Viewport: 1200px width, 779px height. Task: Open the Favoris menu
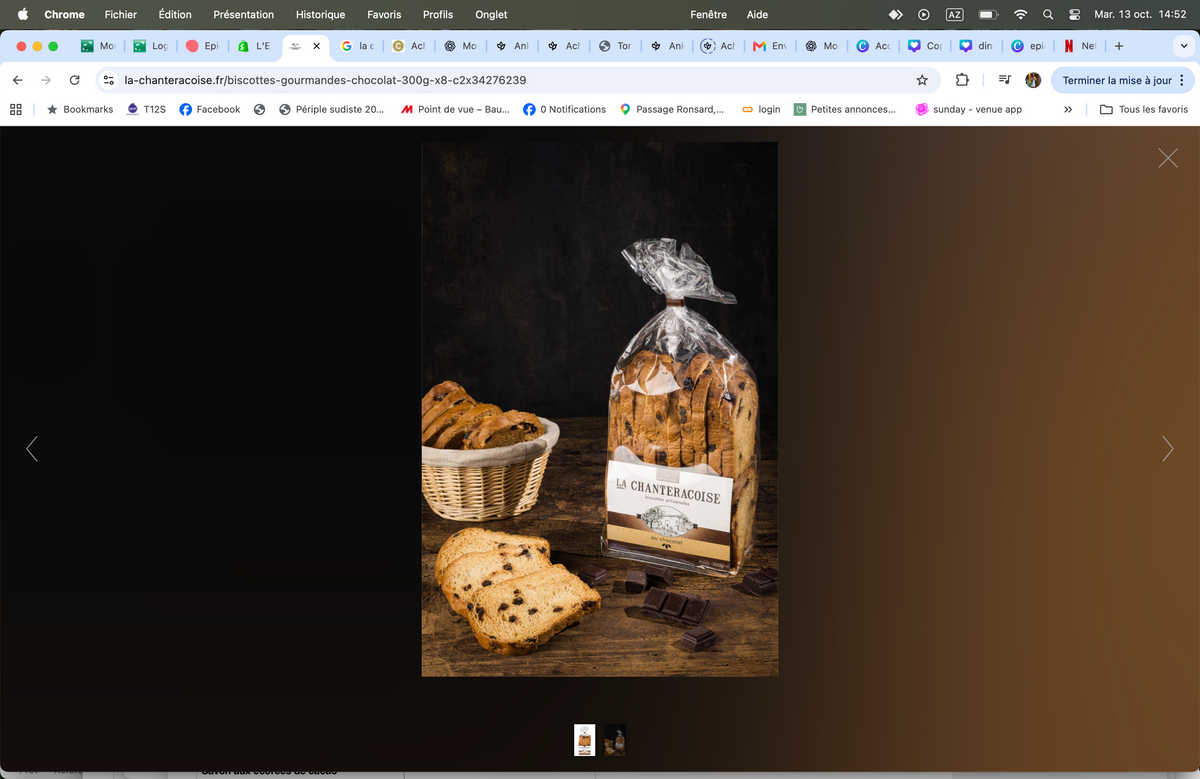[384, 14]
